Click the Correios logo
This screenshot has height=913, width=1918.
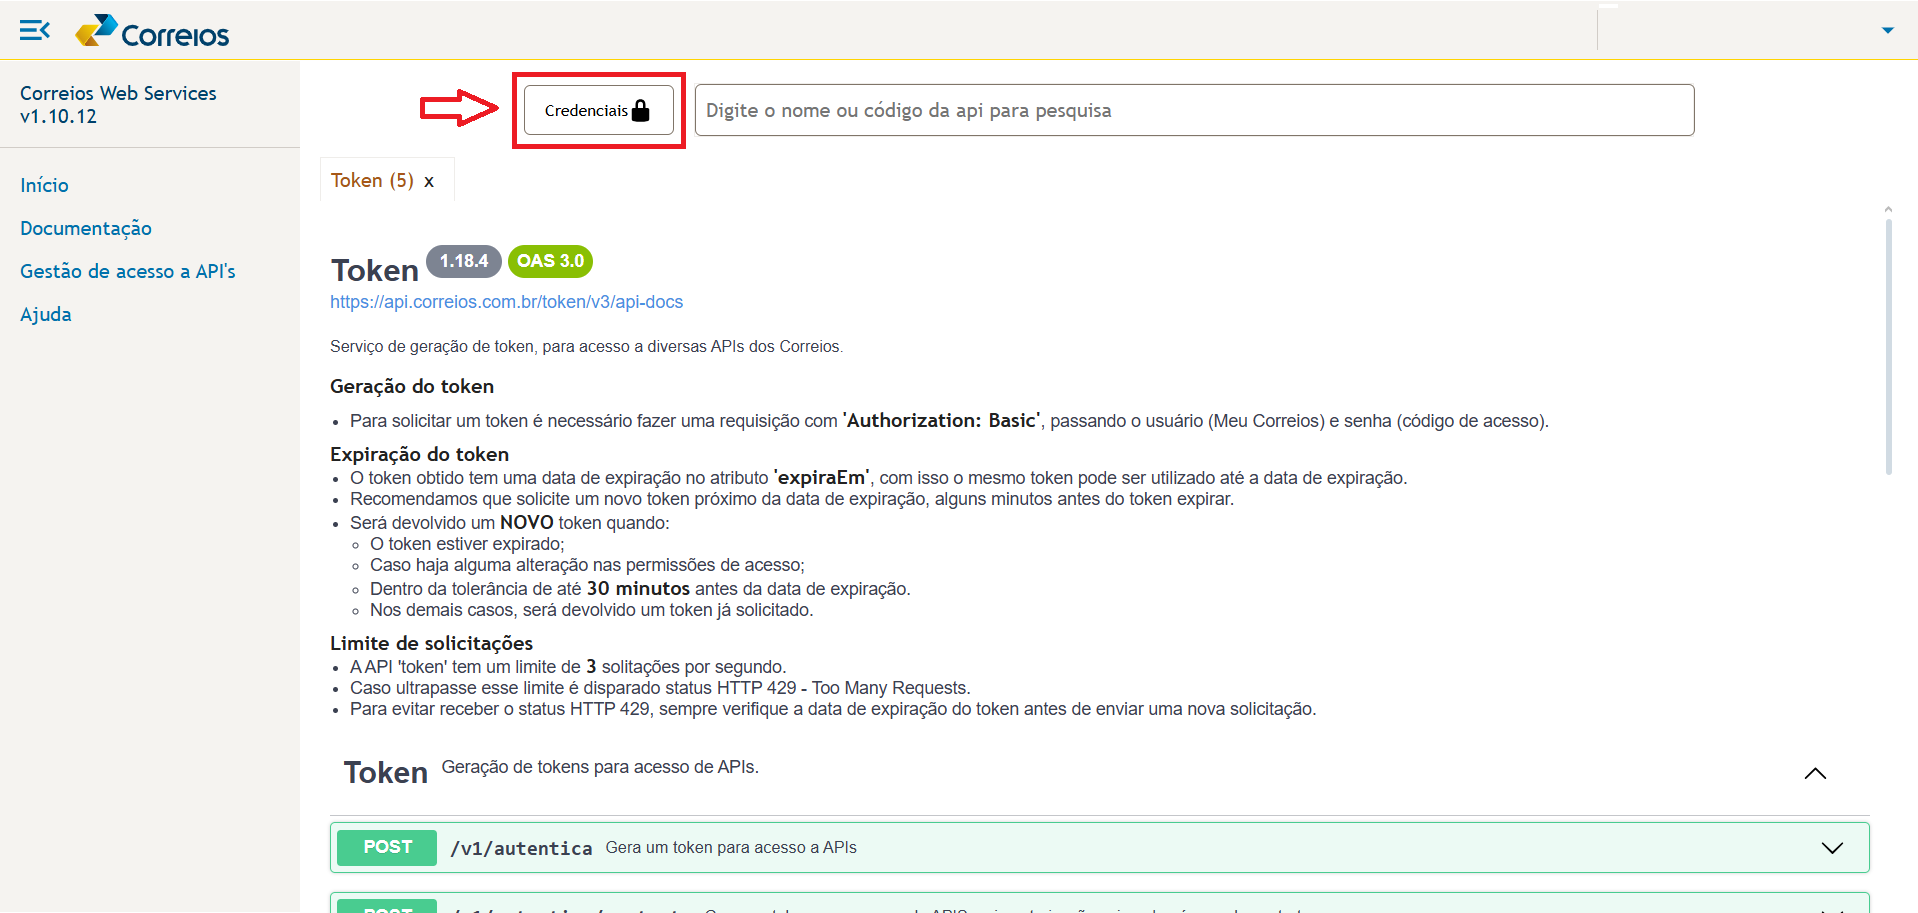point(152,32)
